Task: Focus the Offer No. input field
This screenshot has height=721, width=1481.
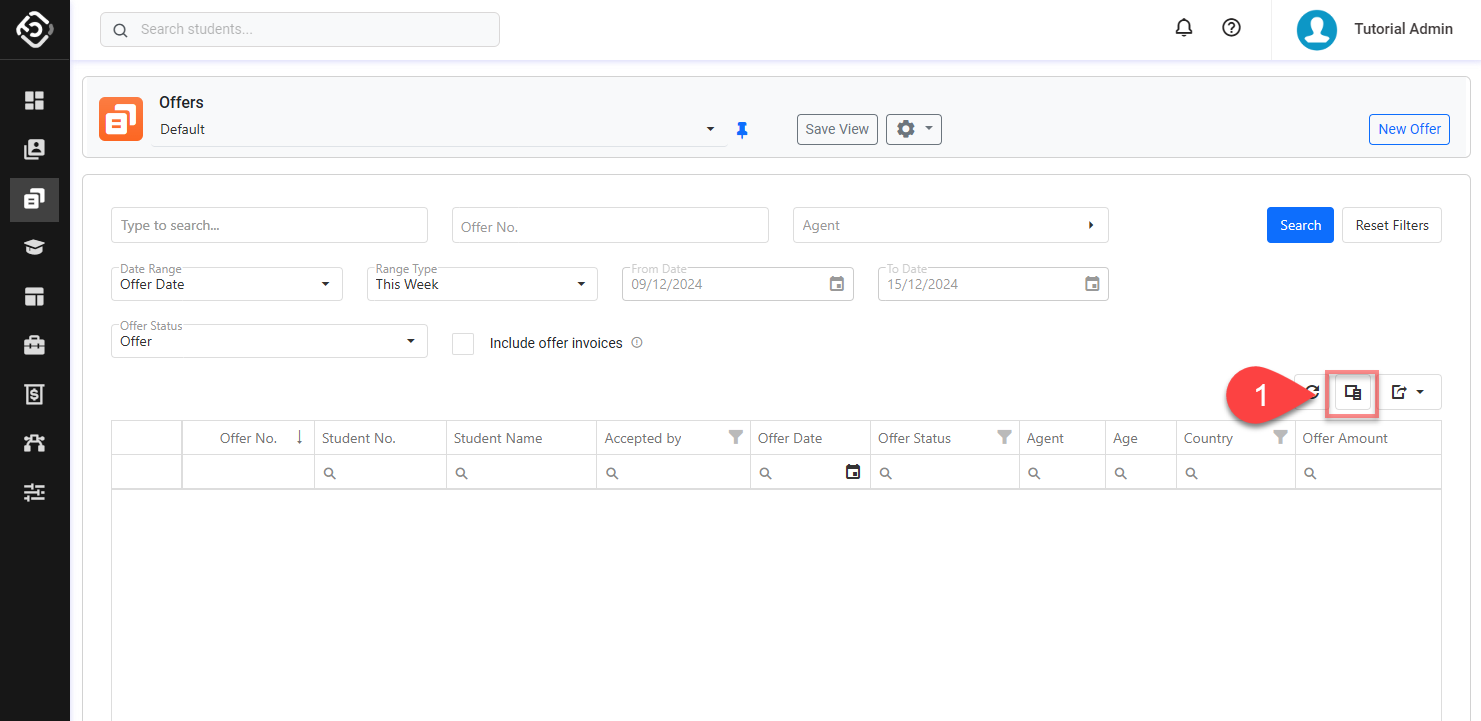Action: tap(610, 225)
